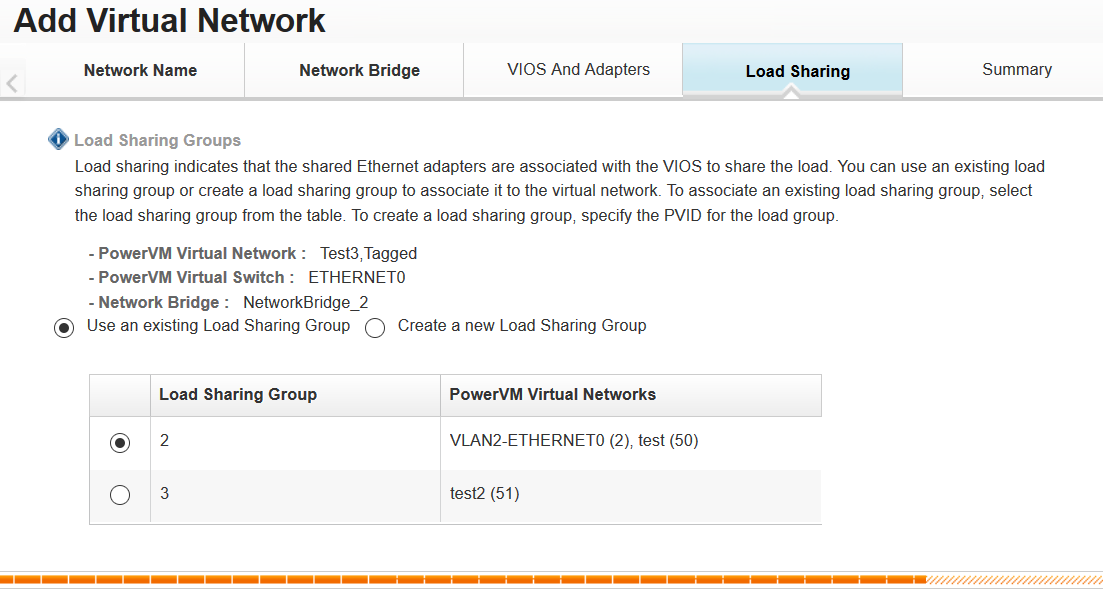The height and width of the screenshot is (596, 1103).
Task: Choose load sharing group 3 radio button
Action: pyautogui.click(x=120, y=495)
